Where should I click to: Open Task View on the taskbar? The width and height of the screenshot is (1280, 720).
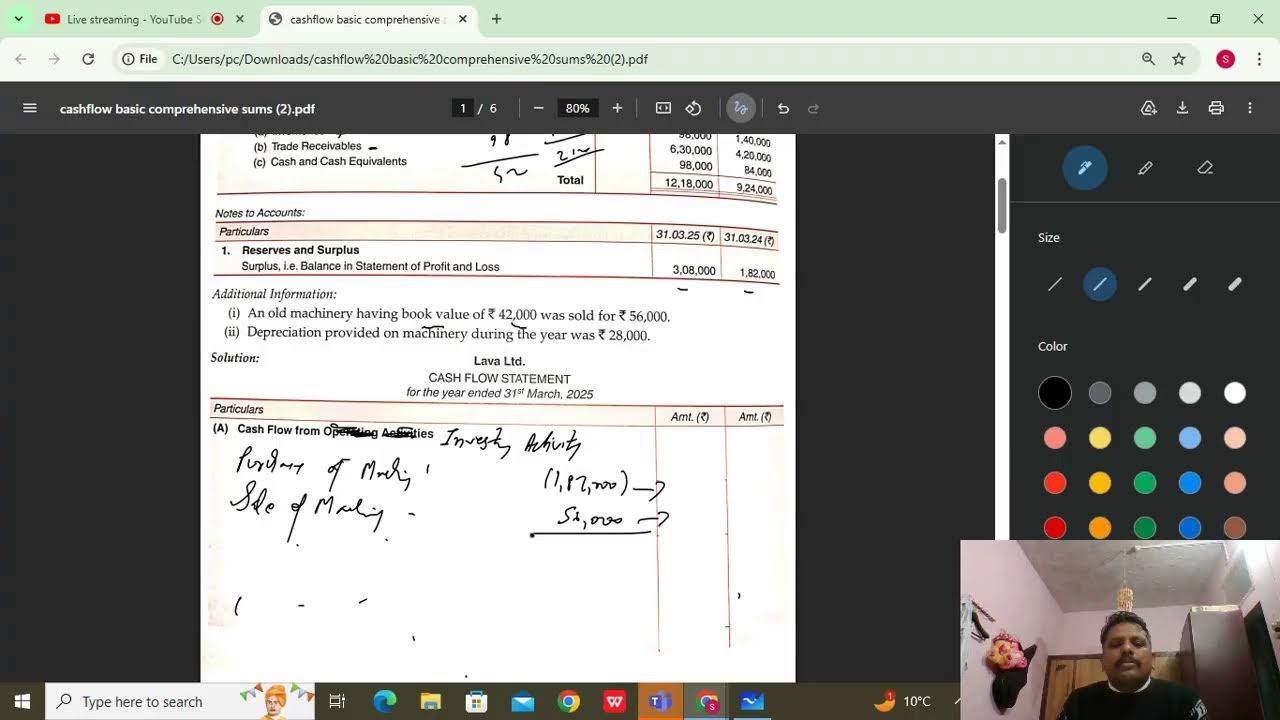337,701
